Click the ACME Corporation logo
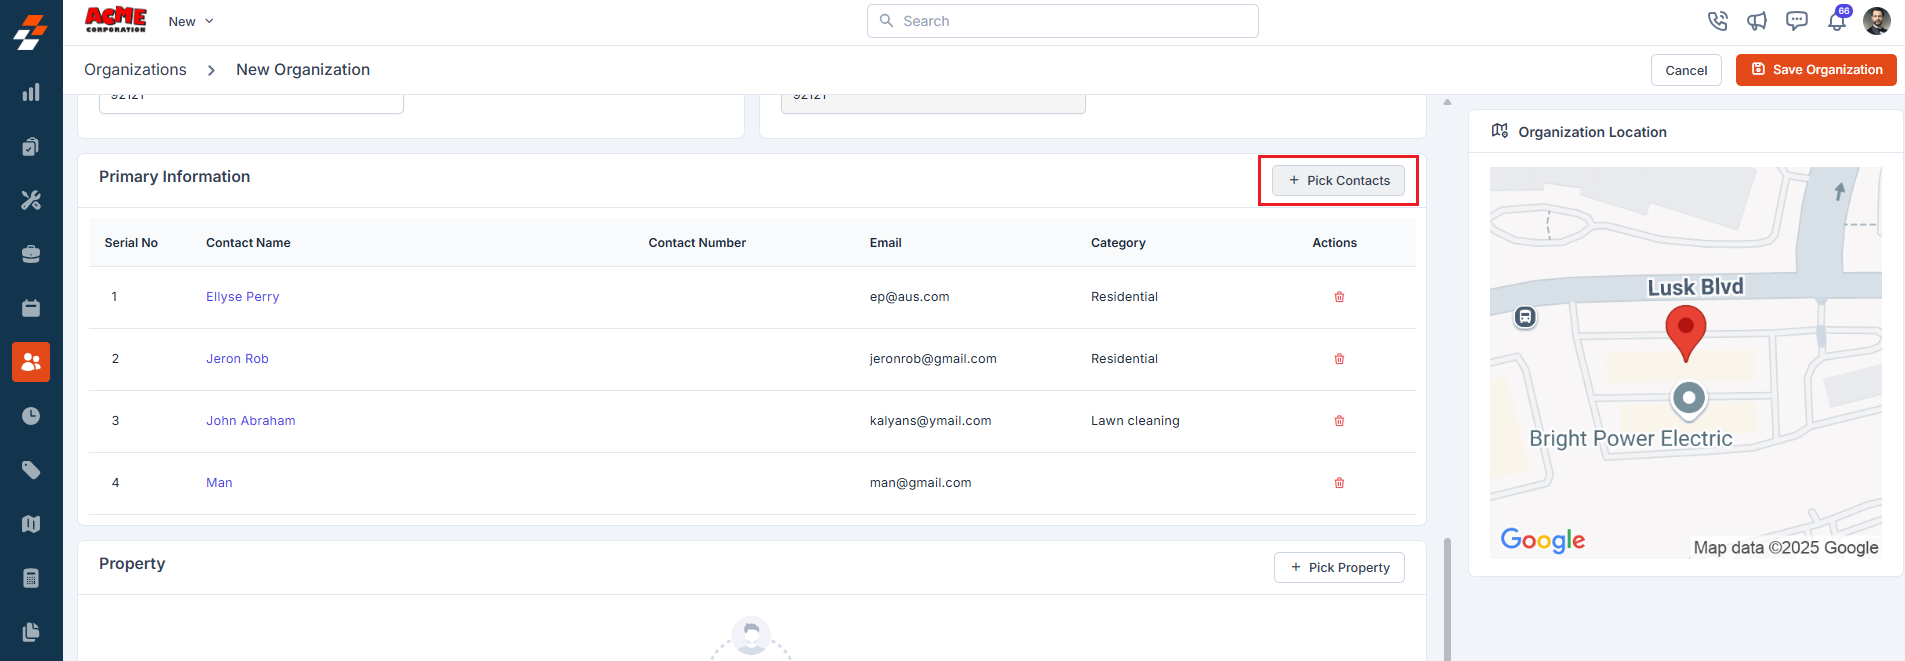The height and width of the screenshot is (661, 1905). (x=116, y=20)
